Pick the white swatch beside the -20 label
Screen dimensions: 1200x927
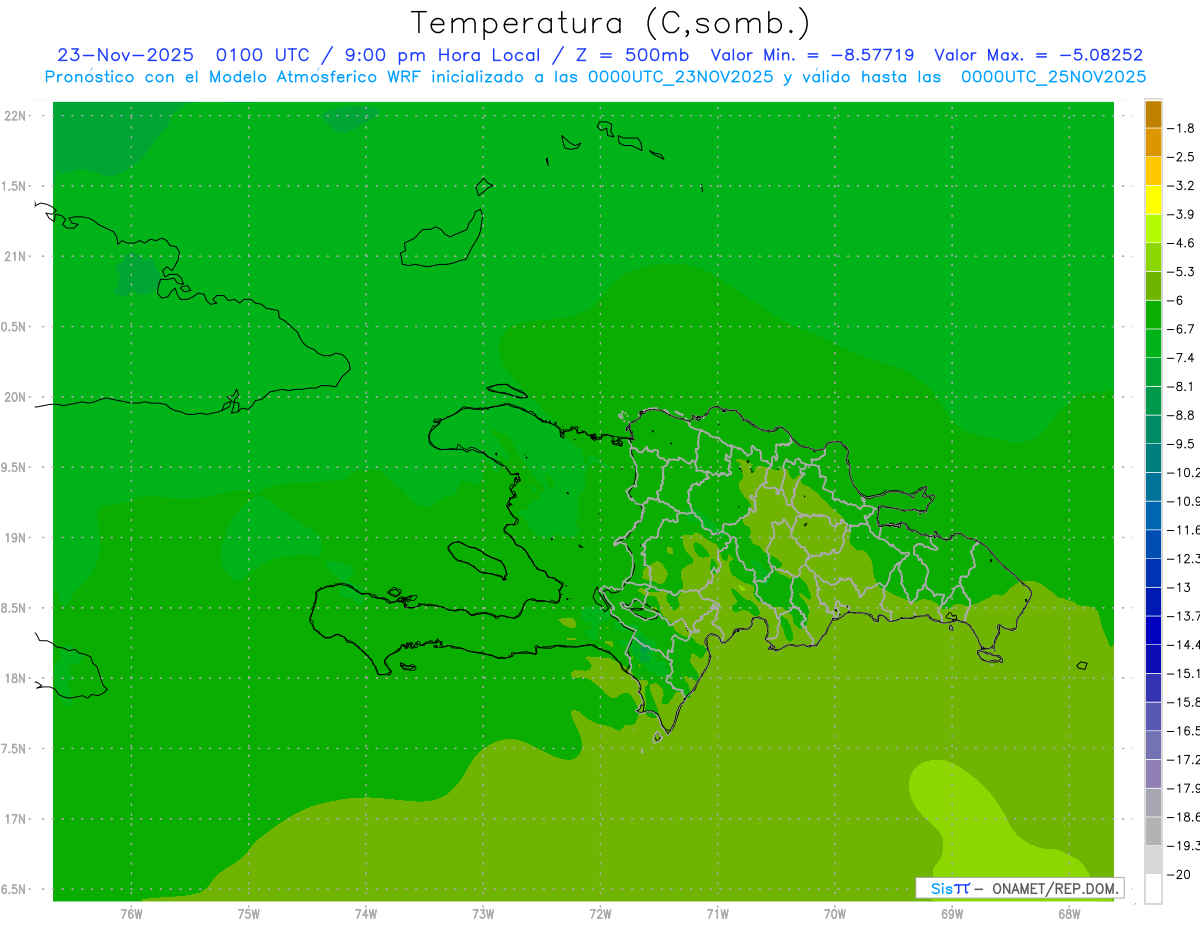pos(1153,888)
